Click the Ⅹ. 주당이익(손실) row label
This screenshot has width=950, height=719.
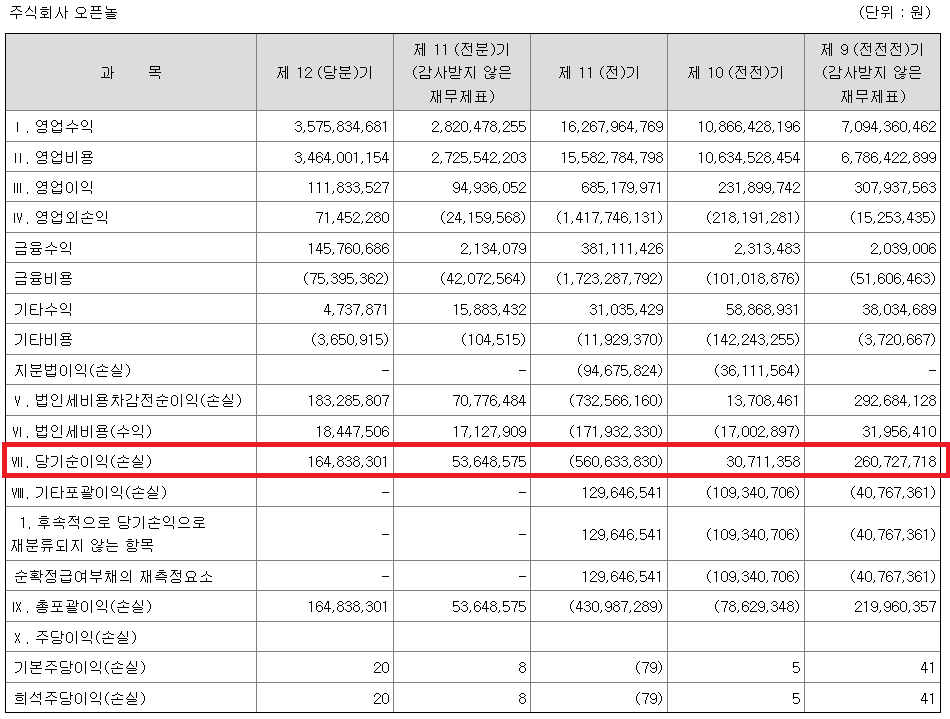point(75,637)
